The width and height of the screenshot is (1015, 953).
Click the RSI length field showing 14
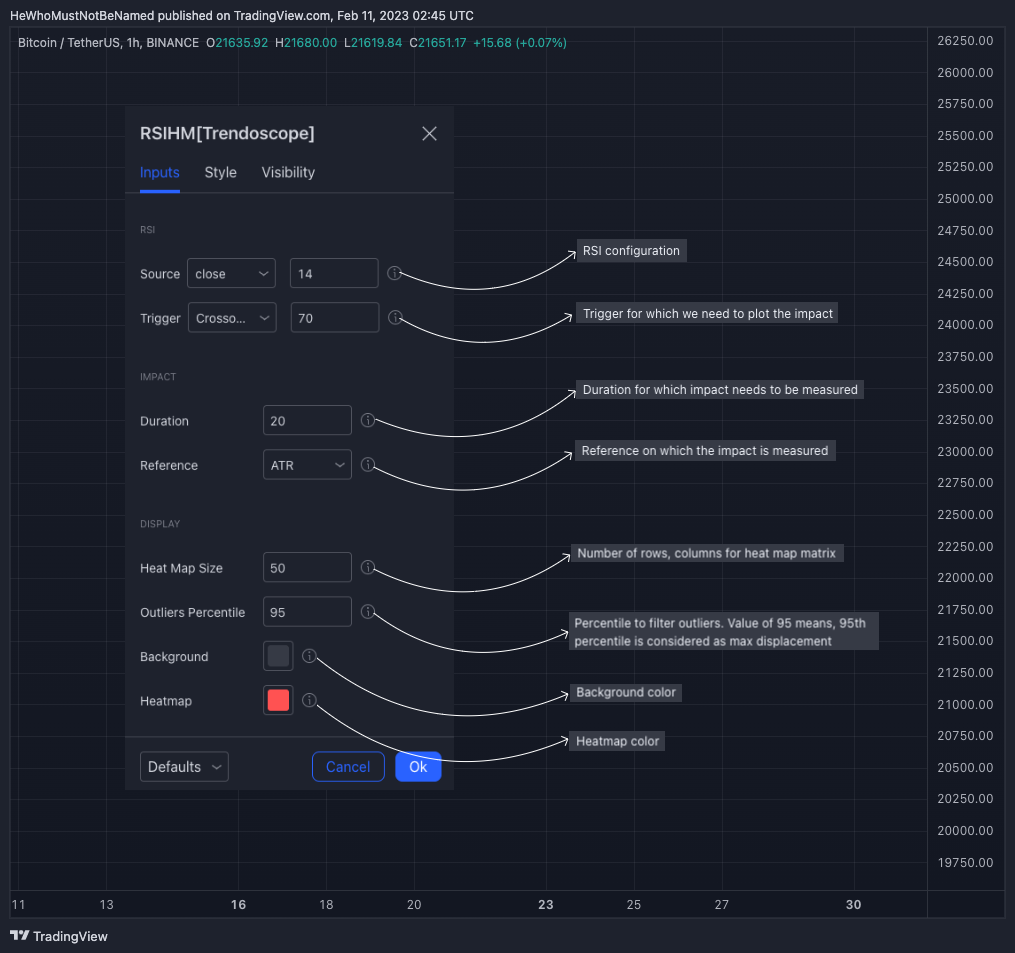334,273
